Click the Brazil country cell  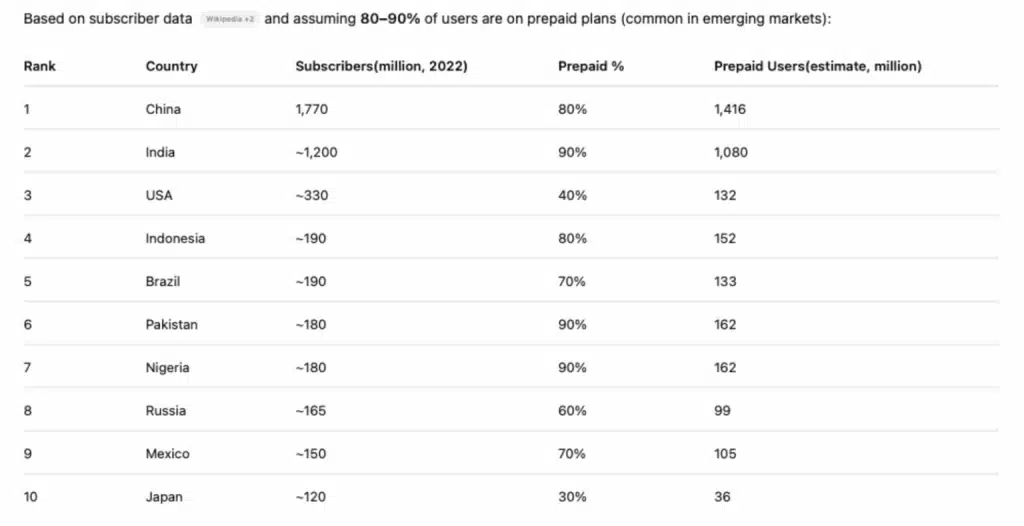point(163,282)
